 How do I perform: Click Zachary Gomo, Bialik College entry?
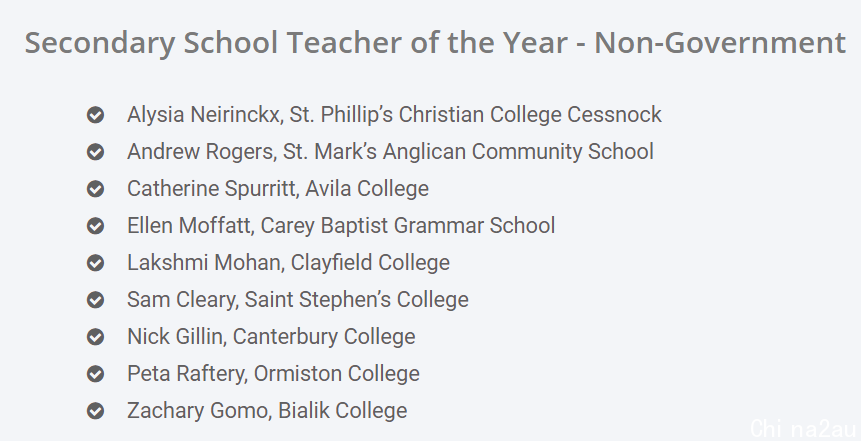[267, 411]
